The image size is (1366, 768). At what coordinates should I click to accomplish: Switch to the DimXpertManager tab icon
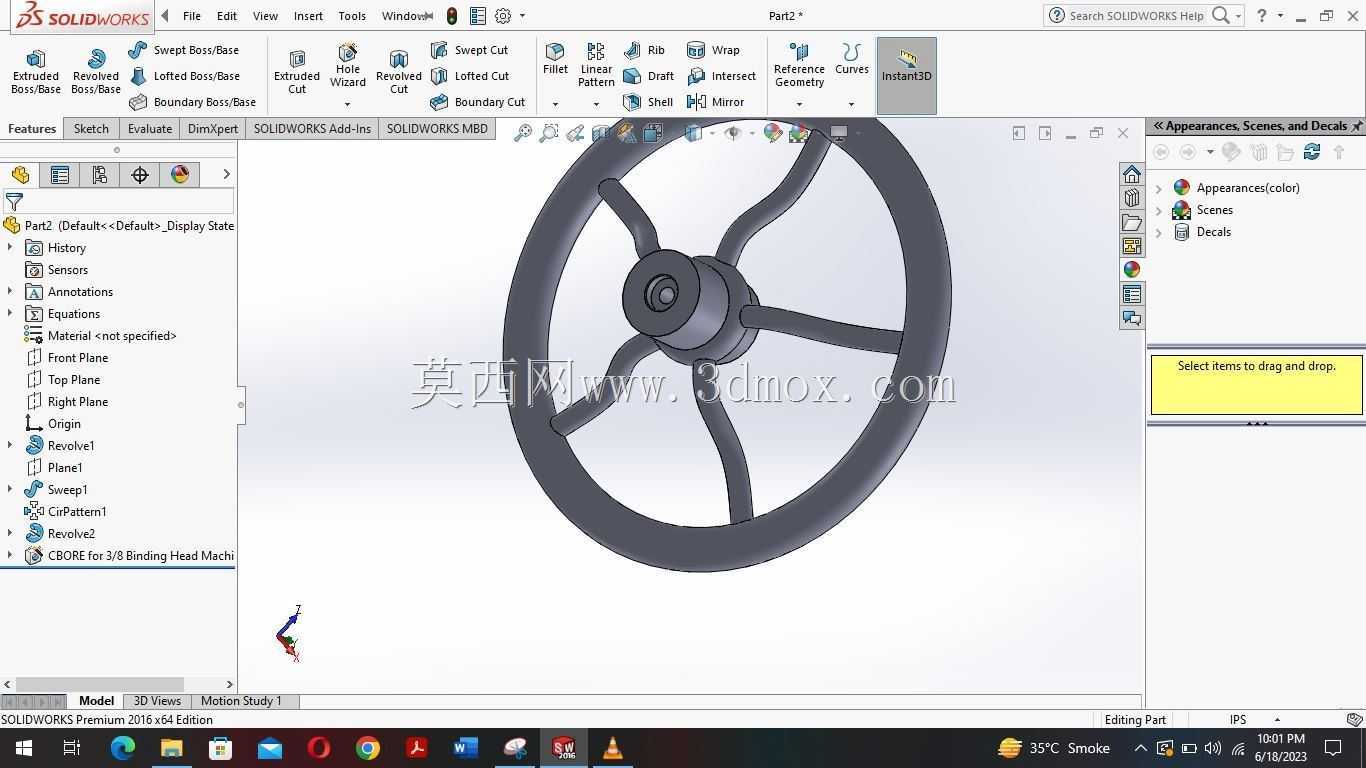[140, 175]
